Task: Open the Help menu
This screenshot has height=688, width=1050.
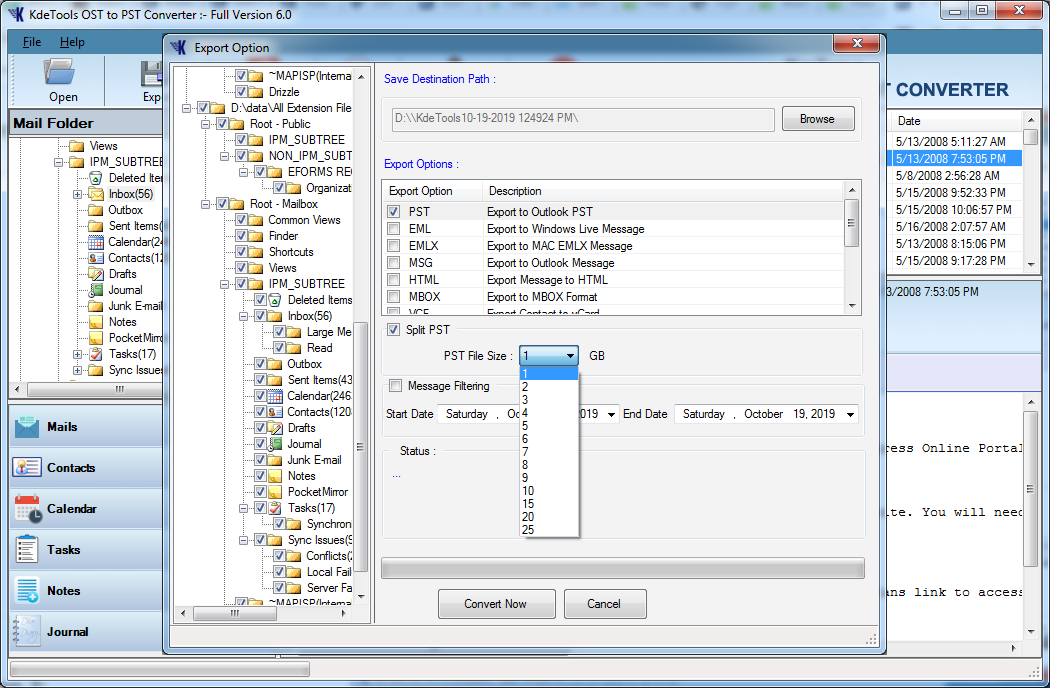Action: (x=72, y=42)
